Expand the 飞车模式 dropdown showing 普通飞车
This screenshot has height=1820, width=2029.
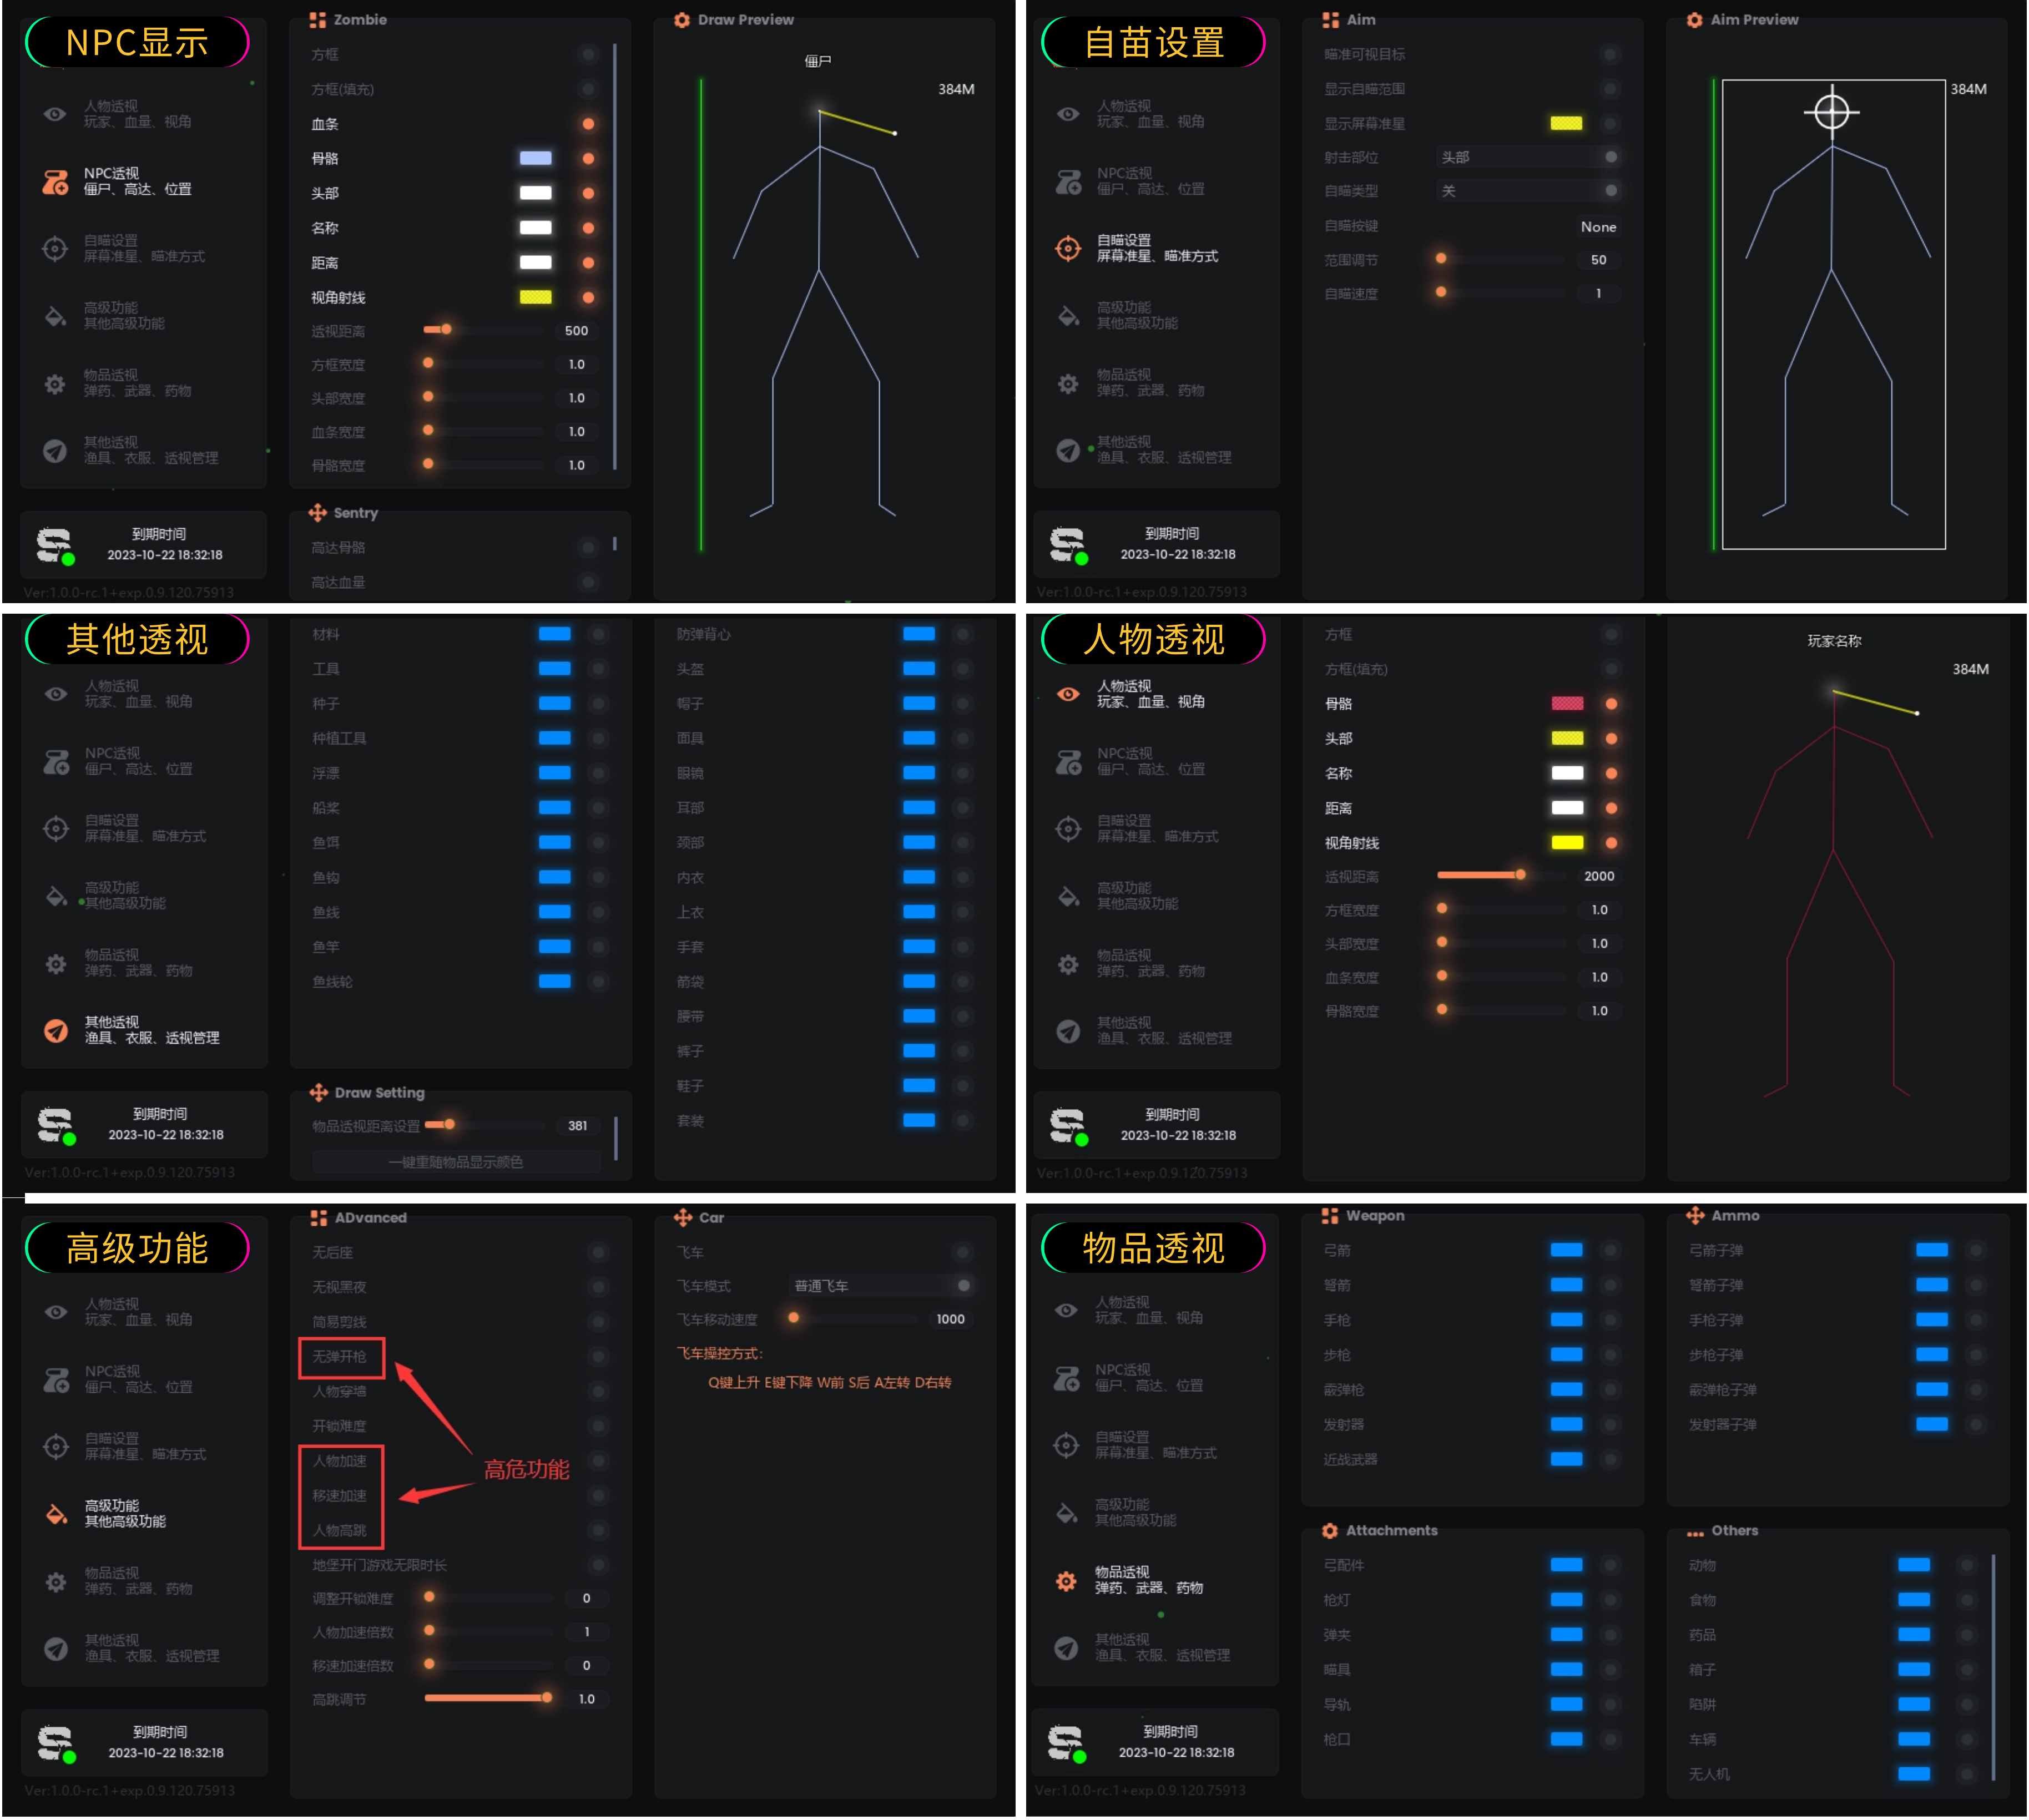pyautogui.click(x=881, y=1286)
